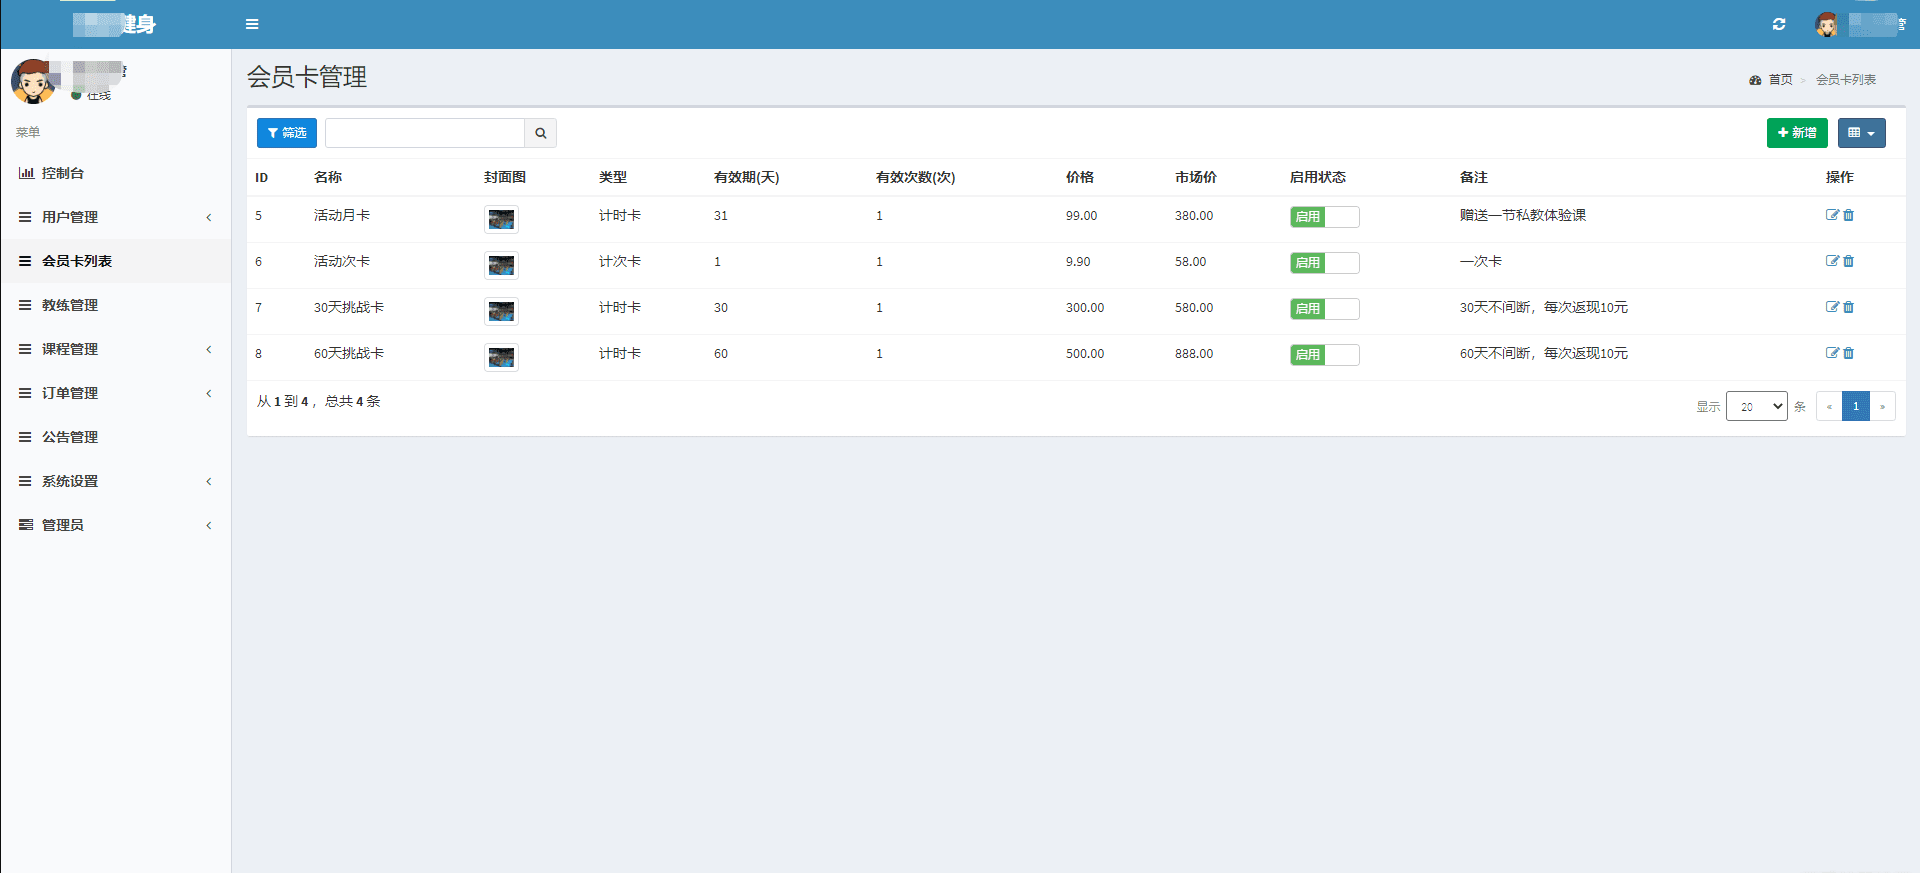
Task: Expand the 用户管理 sidebar menu
Action: coord(70,217)
